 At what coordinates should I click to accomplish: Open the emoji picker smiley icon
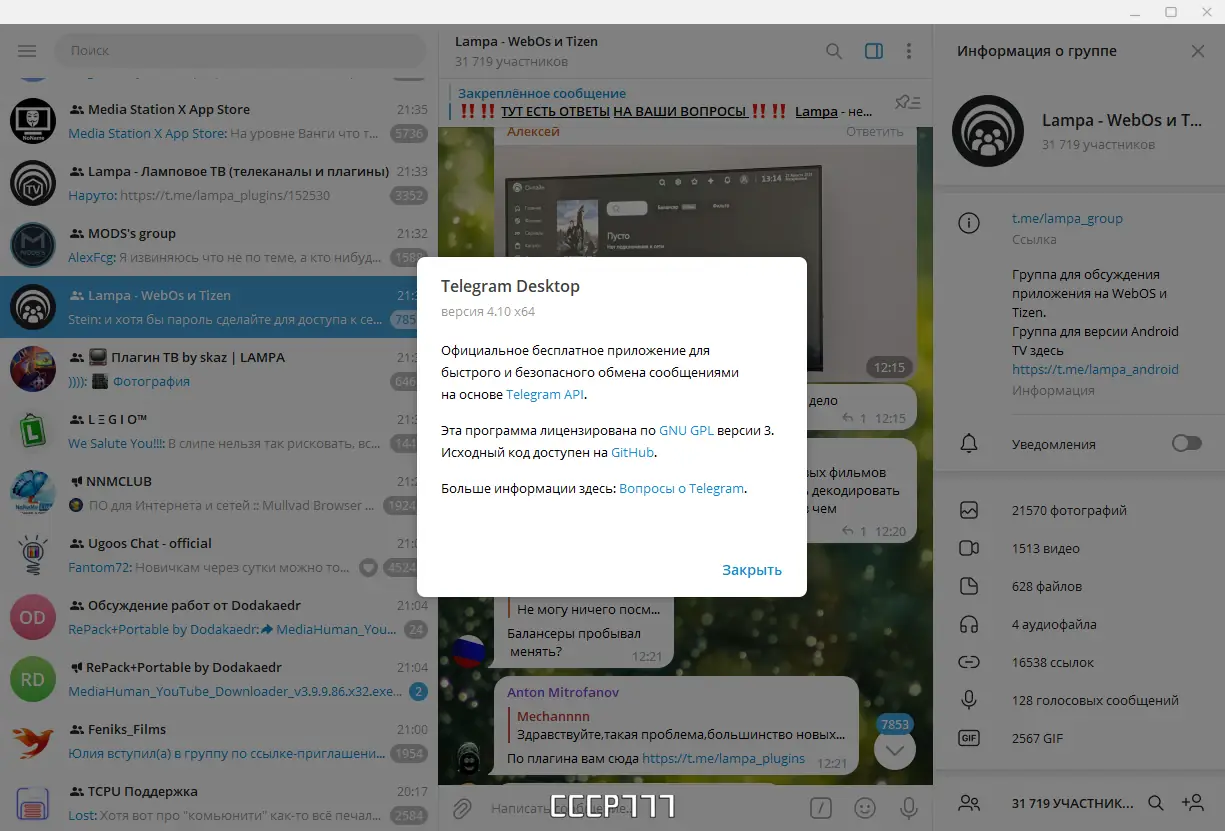coord(865,807)
